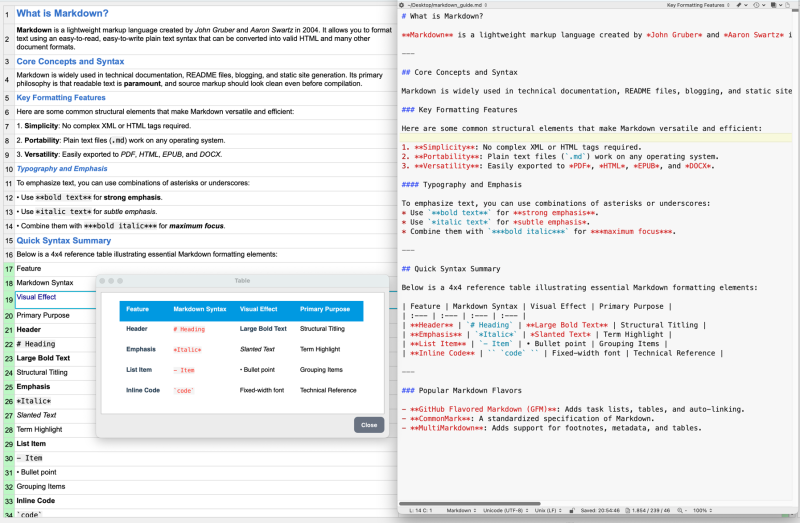Image resolution: width=800 pixels, height=523 pixels.
Task: Open the Unicode (UTF-8) encoding selector
Action: 506,510
